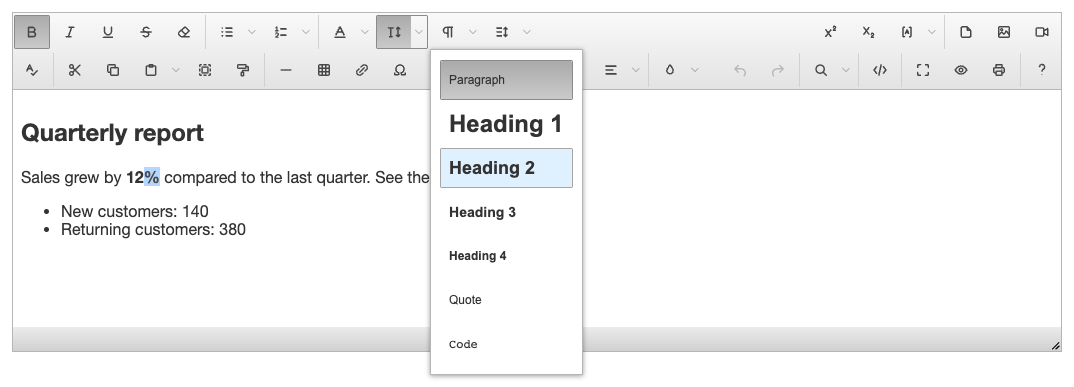Click the redo arrow
1074x387 pixels.
tap(777, 70)
